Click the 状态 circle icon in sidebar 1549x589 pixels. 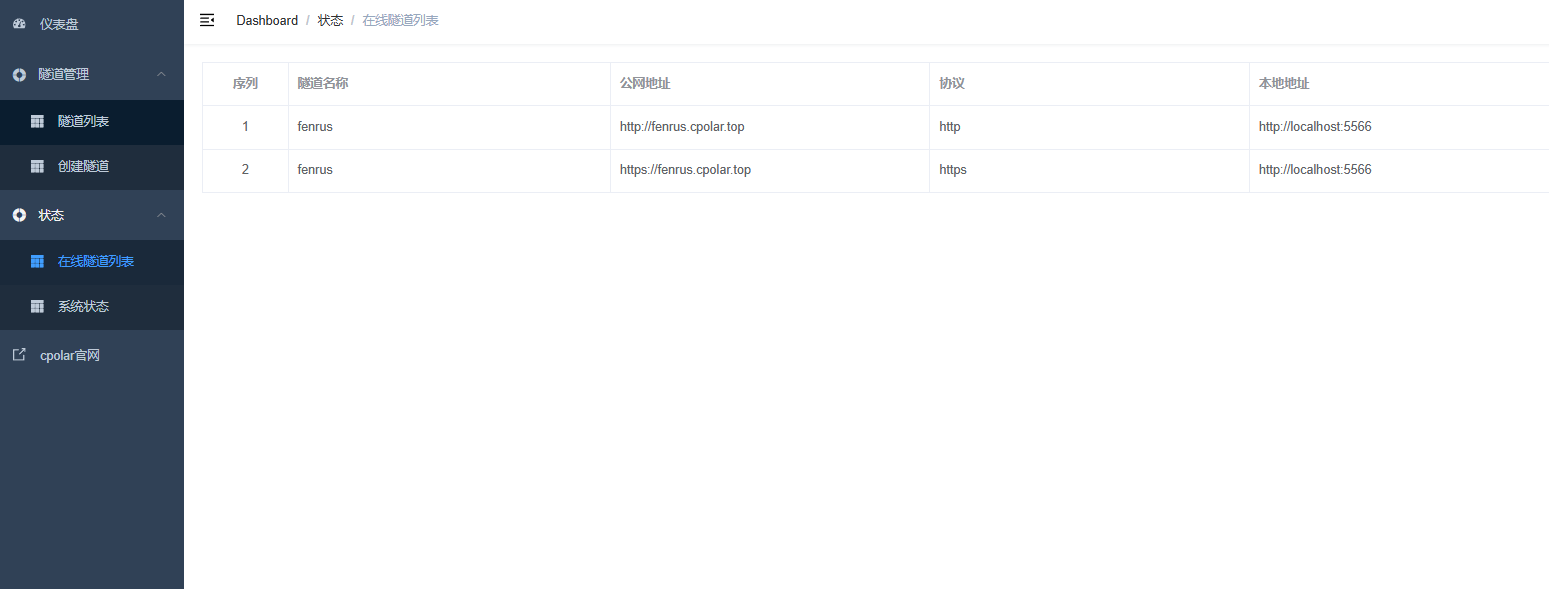pos(19,216)
